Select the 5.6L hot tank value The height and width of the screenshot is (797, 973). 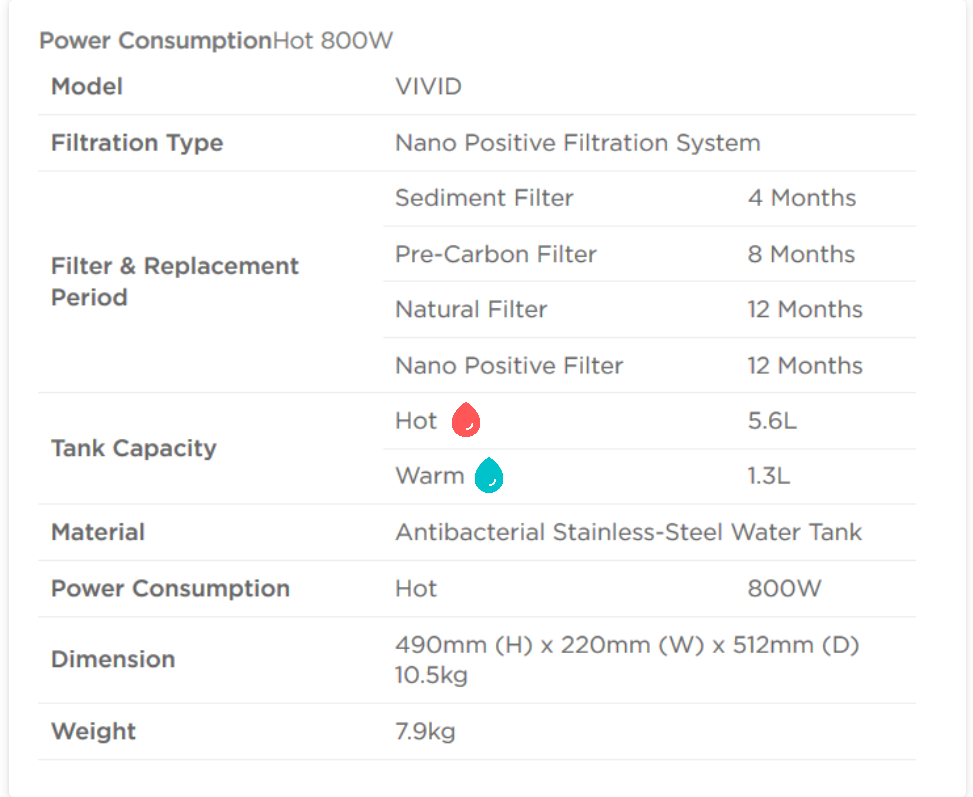click(772, 420)
